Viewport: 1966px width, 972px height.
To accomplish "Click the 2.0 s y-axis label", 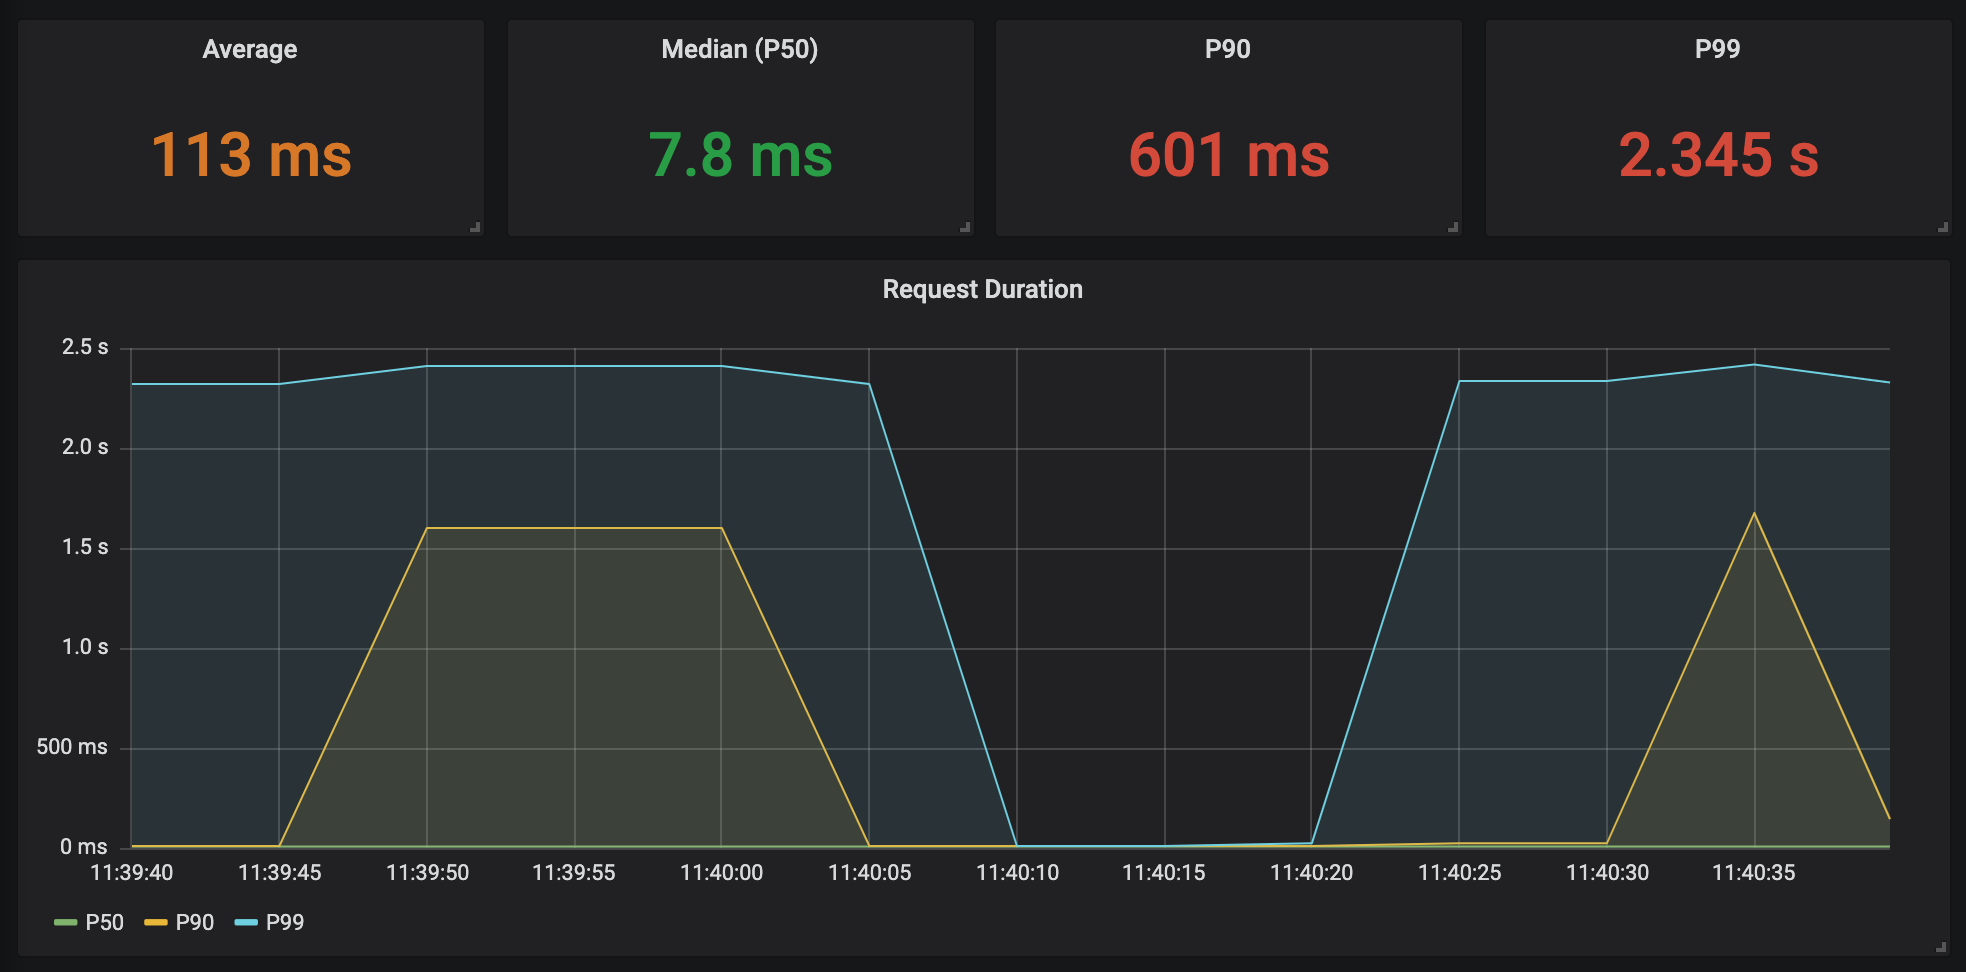I will tap(85, 447).
